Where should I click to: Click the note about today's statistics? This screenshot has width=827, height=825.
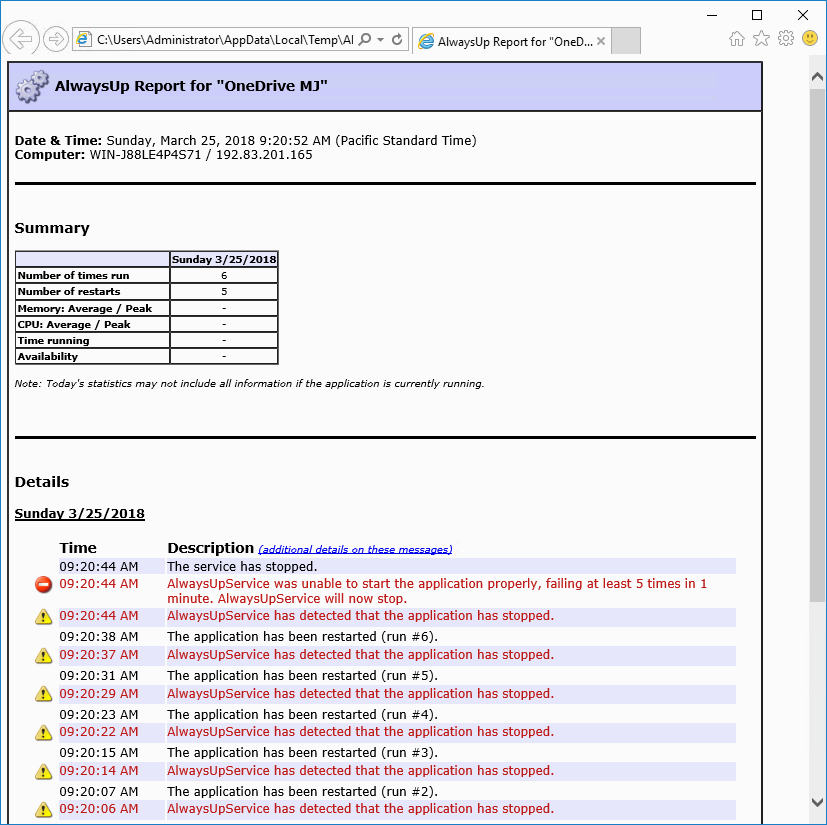pyautogui.click(x=249, y=384)
